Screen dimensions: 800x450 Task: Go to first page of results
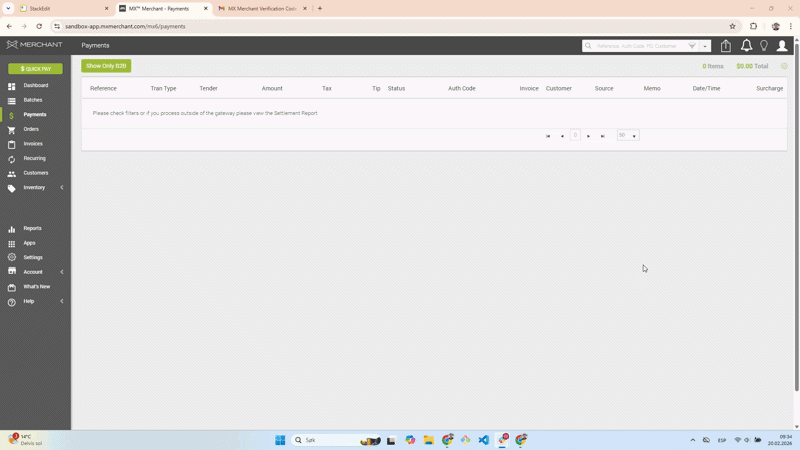(548, 136)
